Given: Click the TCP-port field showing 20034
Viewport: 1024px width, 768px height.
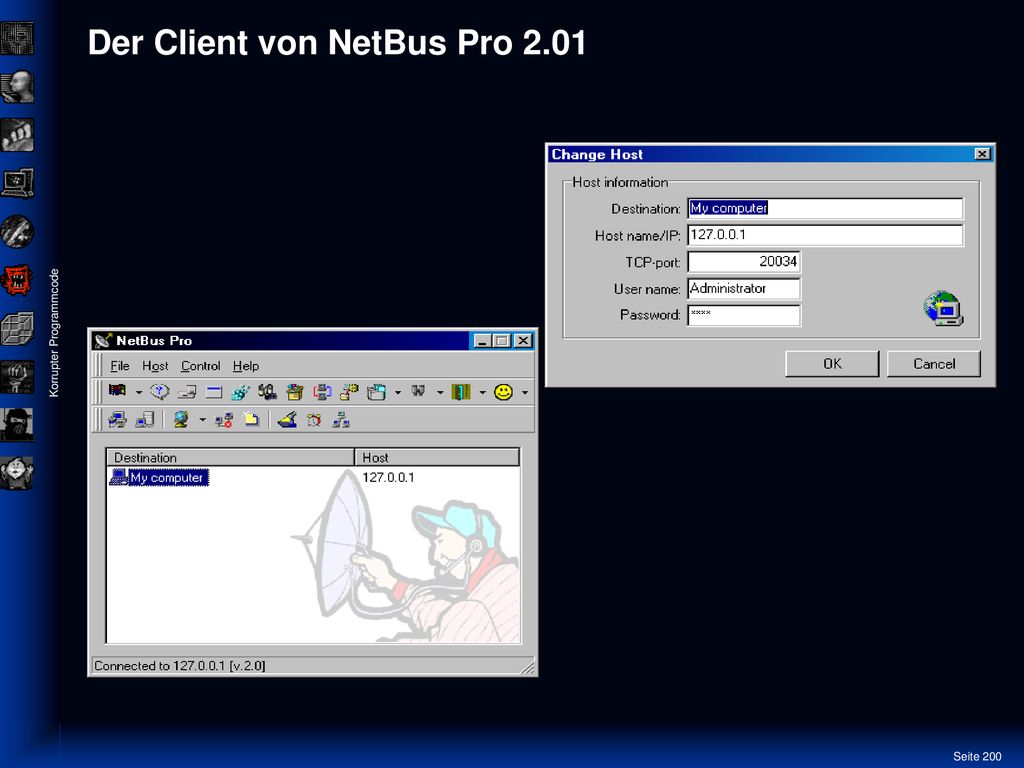Looking at the screenshot, I should tap(744, 262).
